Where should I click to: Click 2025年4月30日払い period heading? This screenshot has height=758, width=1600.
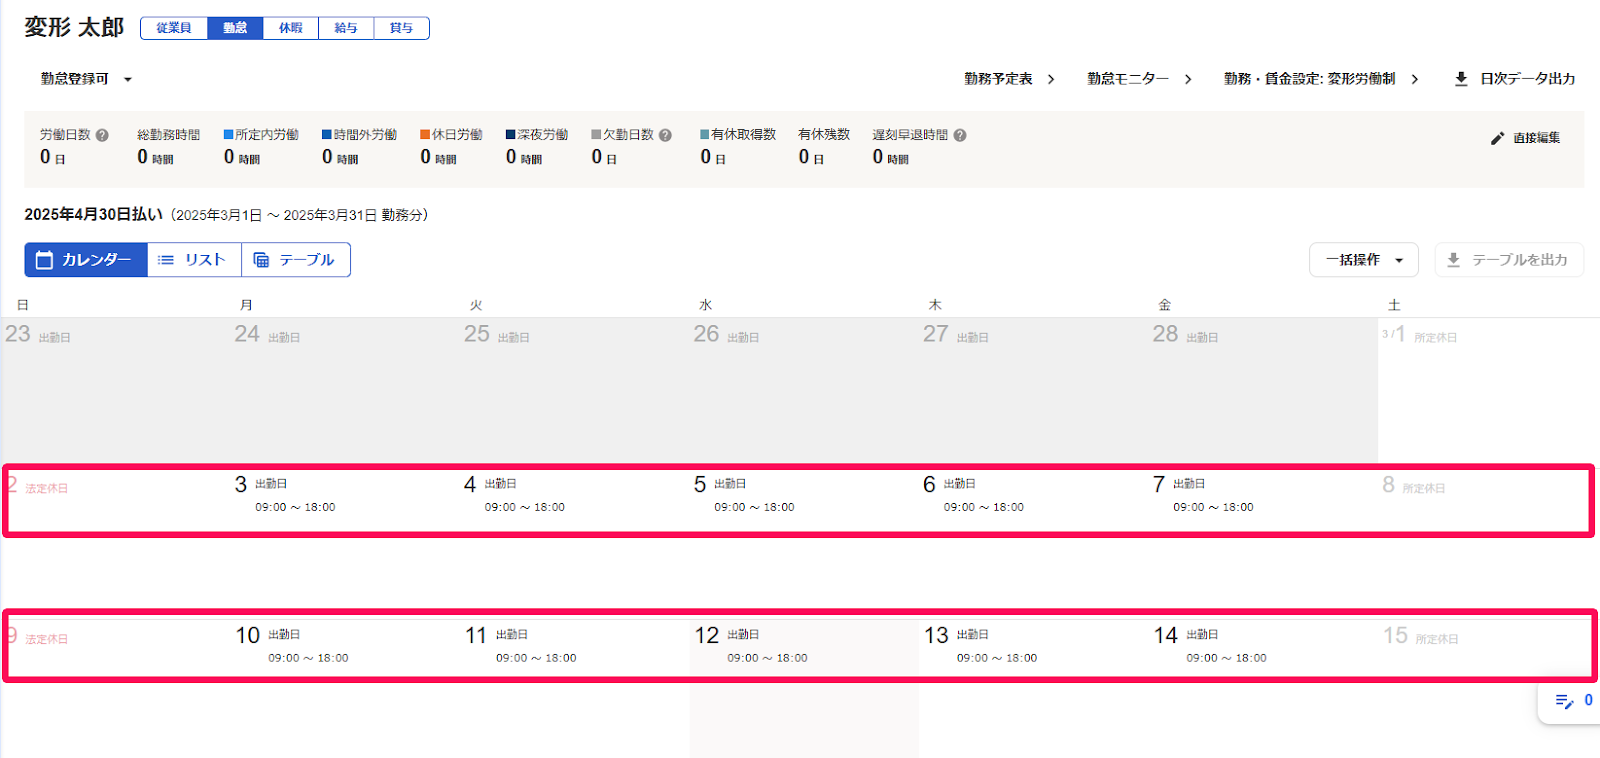point(93,215)
